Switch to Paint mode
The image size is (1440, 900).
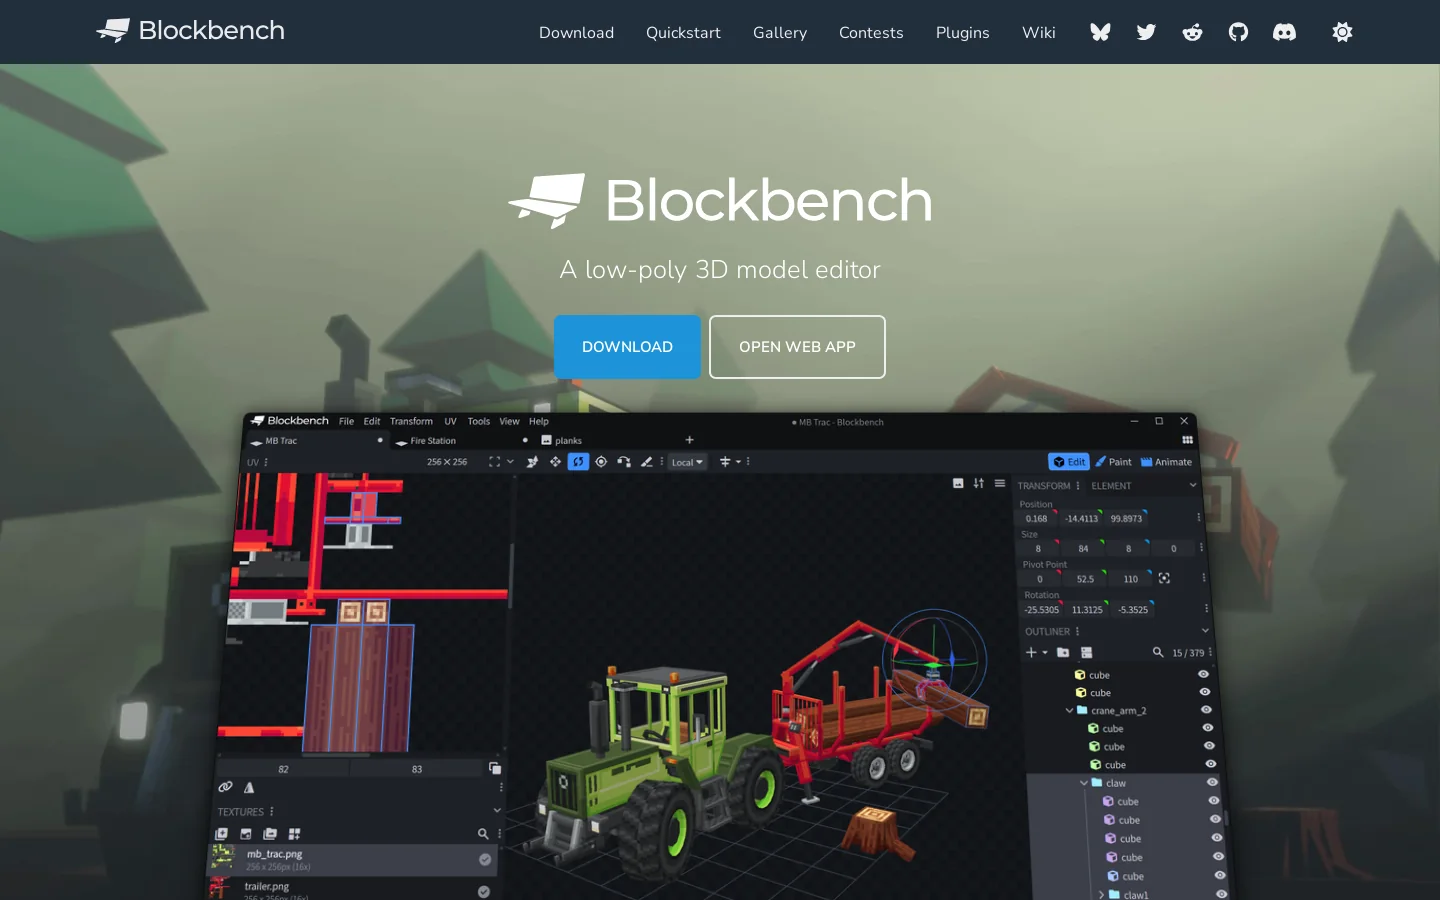click(x=1113, y=462)
